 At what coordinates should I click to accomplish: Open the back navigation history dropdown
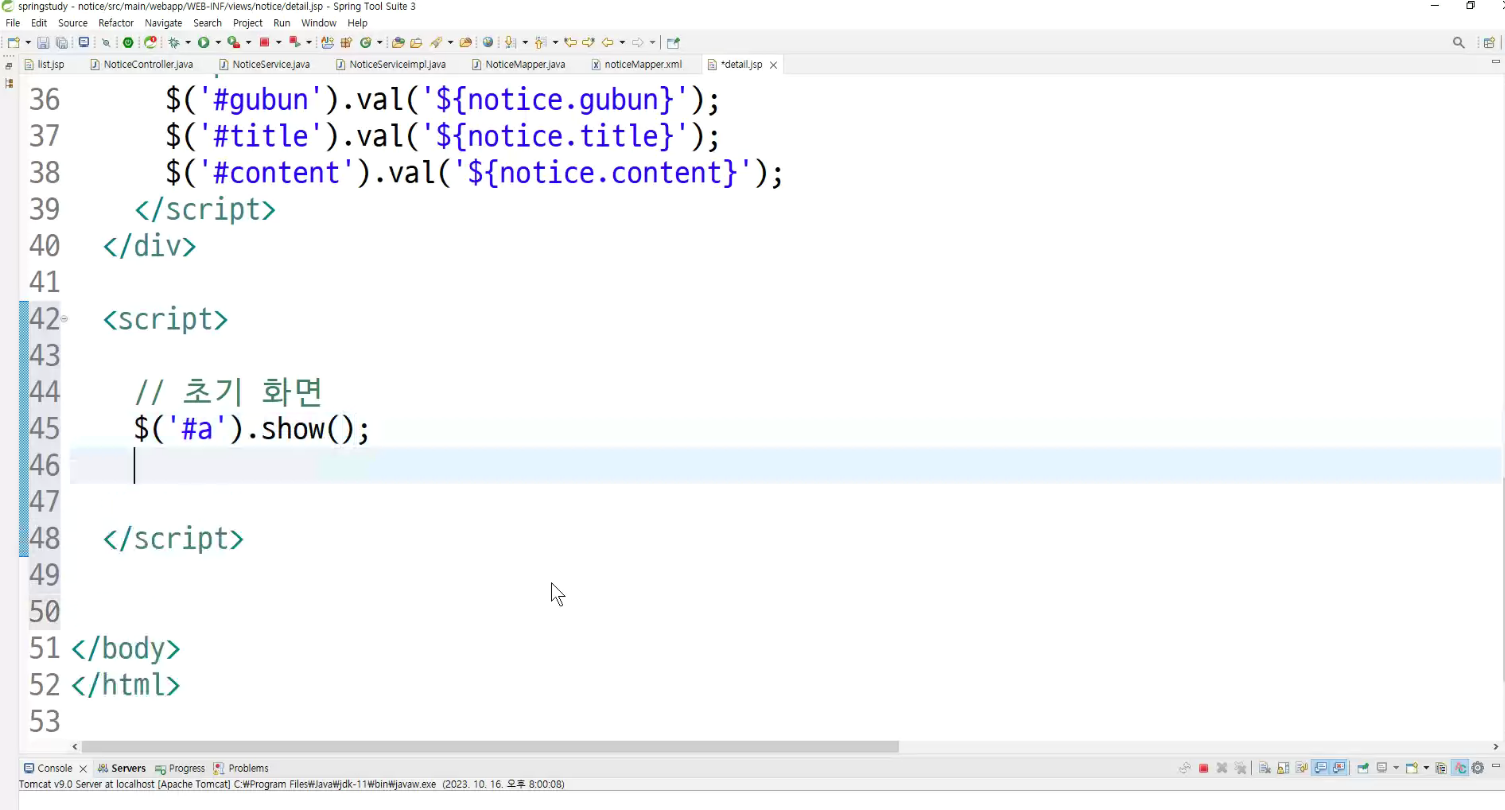coord(622,43)
